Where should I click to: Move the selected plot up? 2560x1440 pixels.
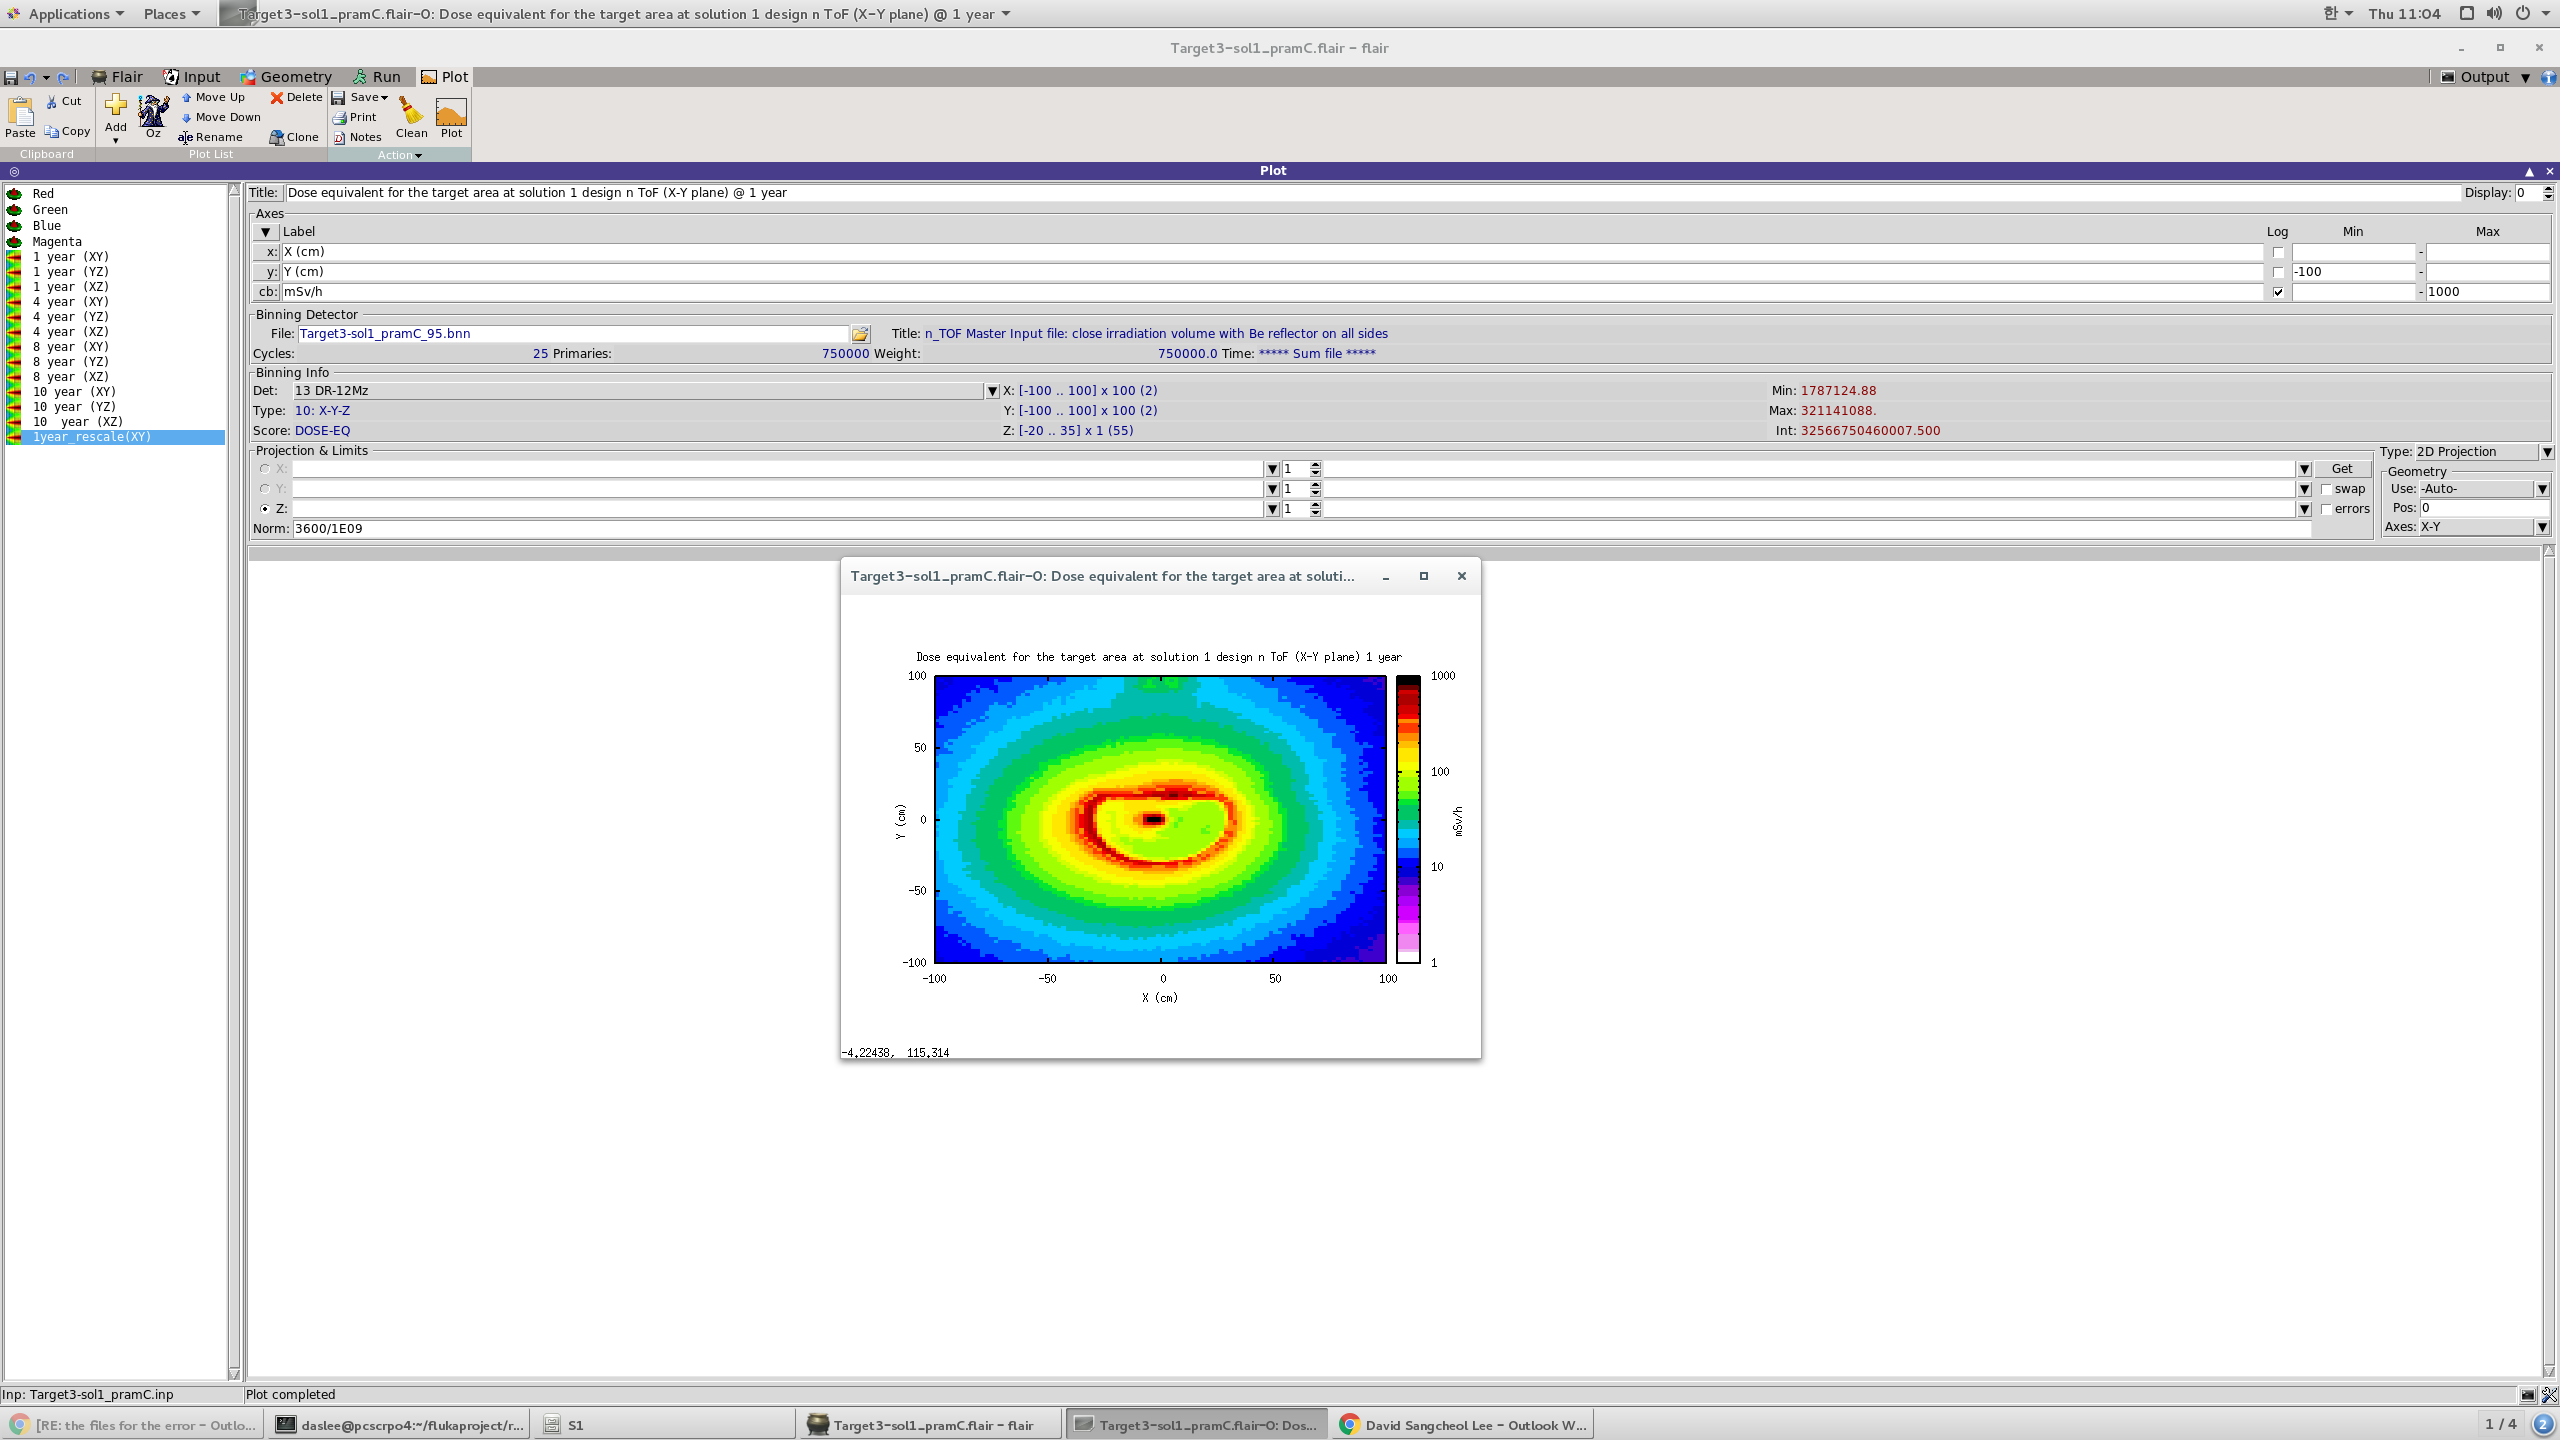pyautogui.click(x=213, y=97)
